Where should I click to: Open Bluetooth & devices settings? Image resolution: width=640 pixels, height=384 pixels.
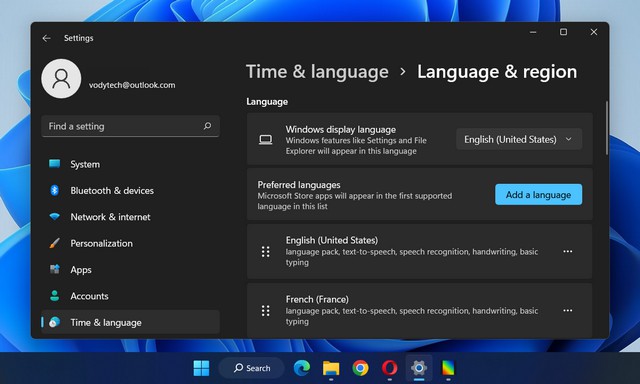[x=130, y=191]
